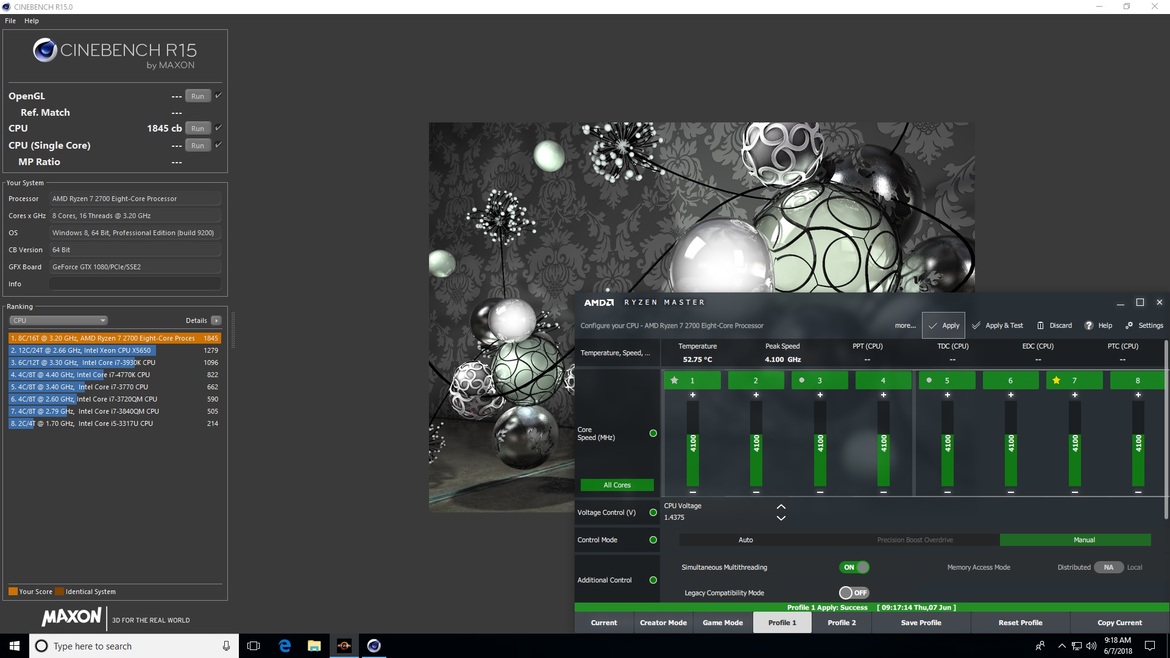The height and width of the screenshot is (658, 1170).
Task: Toggle the Control Mode green indicator
Action: pos(653,540)
